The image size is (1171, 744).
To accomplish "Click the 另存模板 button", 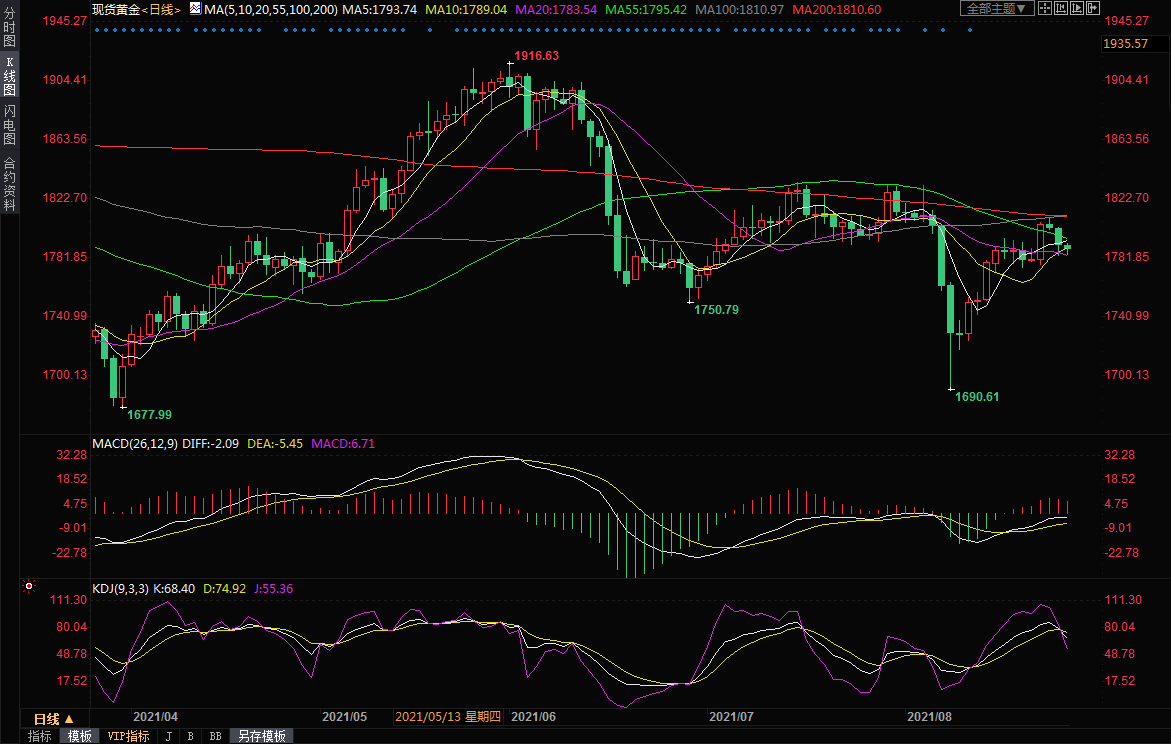I will [260, 736].
